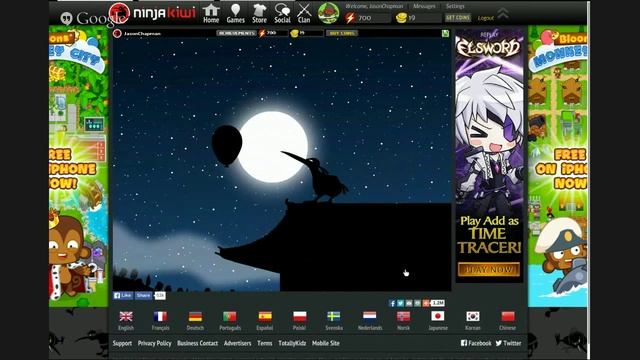Collapse the header with the double chevron
Viewport: 640px width, 360px height.
[x=503, y=13]
